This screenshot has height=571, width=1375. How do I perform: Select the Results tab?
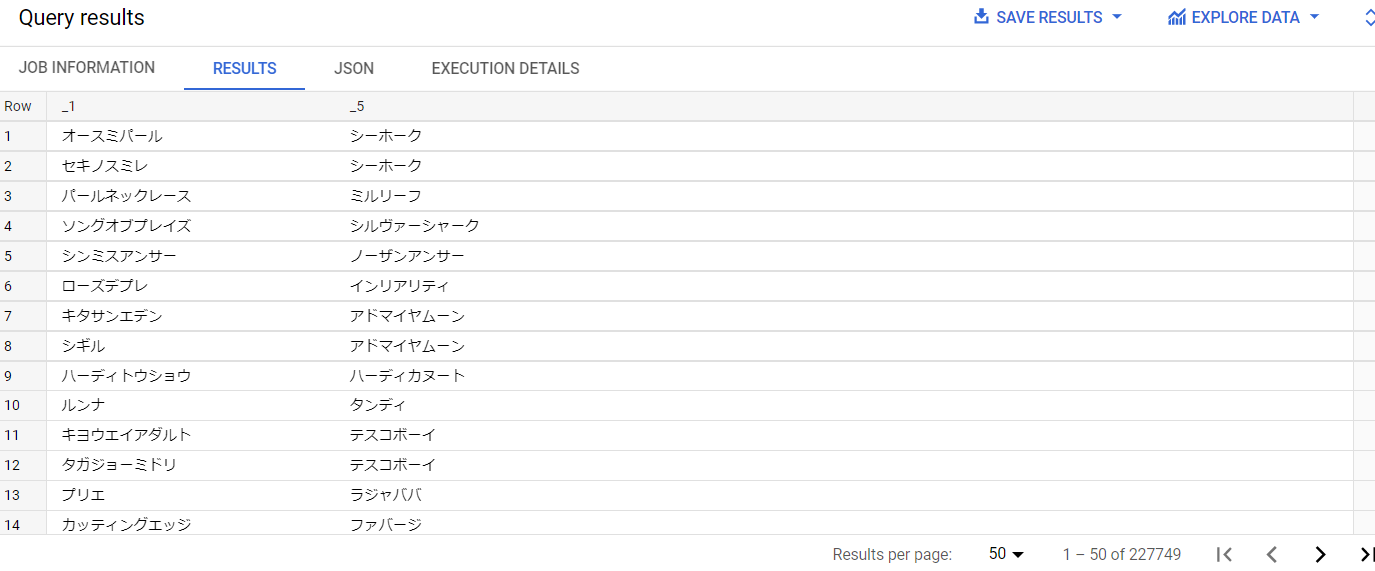[x=245, y=68]
